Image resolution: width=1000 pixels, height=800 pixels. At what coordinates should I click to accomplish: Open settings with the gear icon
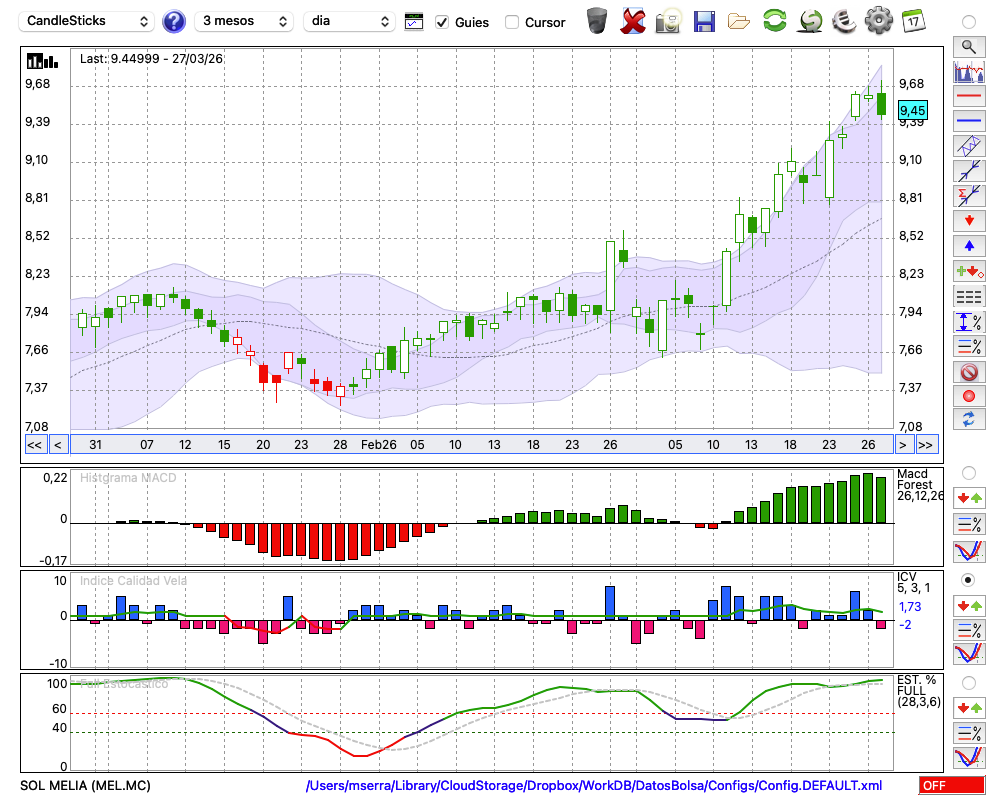click(878, 21)
